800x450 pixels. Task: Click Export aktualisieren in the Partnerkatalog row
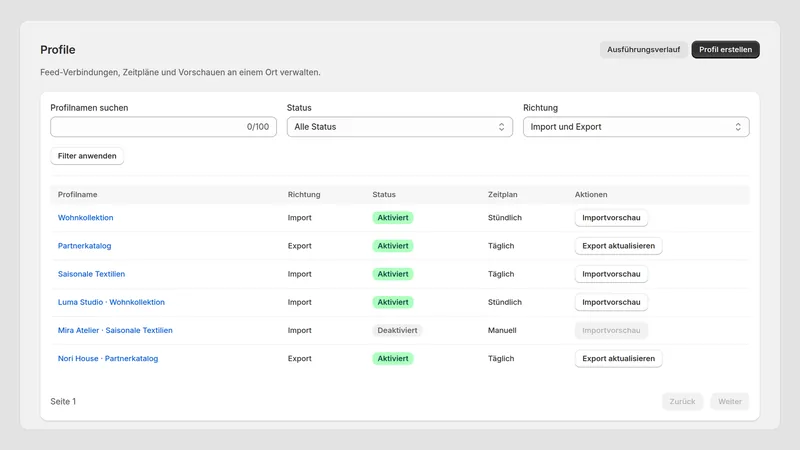[x=618, y=245]
